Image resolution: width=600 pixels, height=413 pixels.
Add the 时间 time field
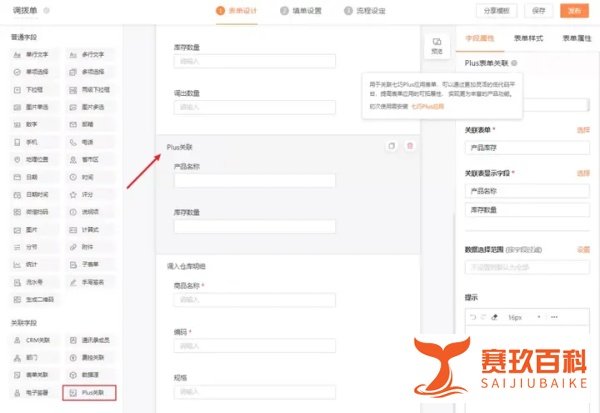[90, 177]
